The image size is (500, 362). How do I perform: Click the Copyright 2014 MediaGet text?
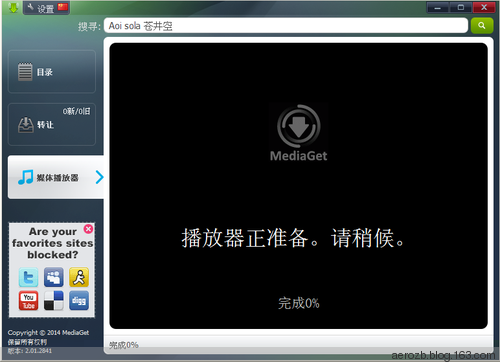[x=48, y=333]
